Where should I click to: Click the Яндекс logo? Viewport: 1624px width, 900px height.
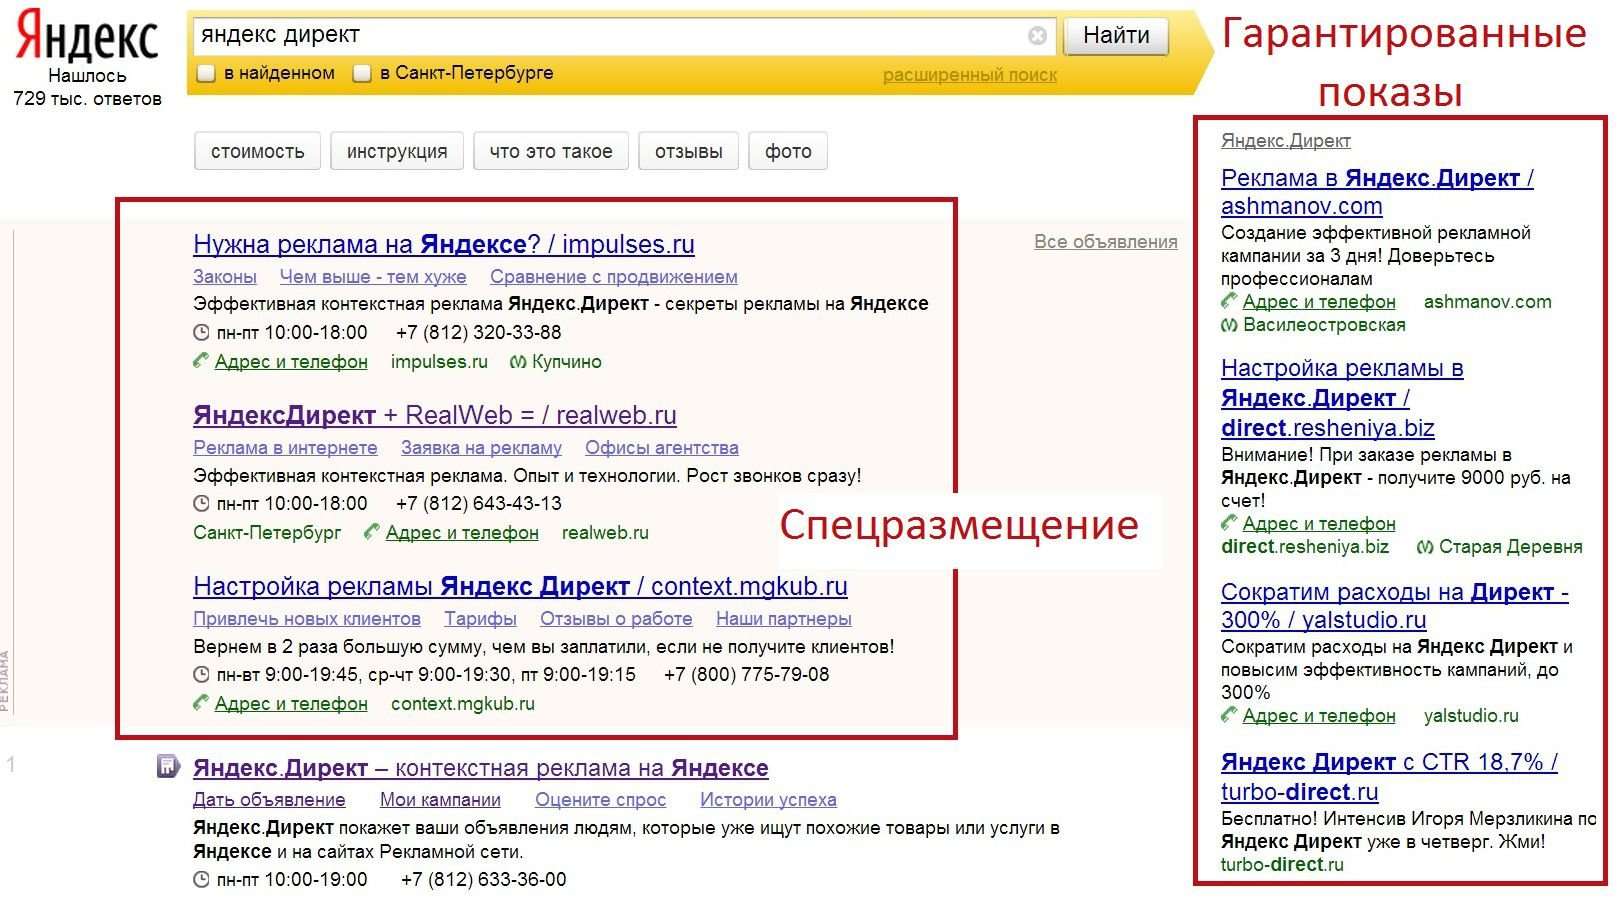point(88,35)
